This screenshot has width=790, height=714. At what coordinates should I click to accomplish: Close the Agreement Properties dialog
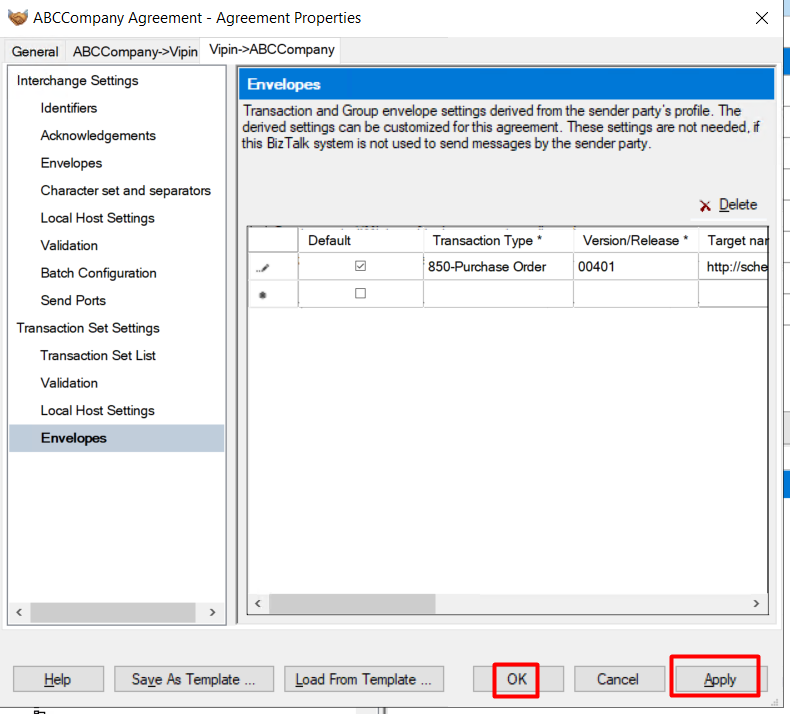[762, 18]
